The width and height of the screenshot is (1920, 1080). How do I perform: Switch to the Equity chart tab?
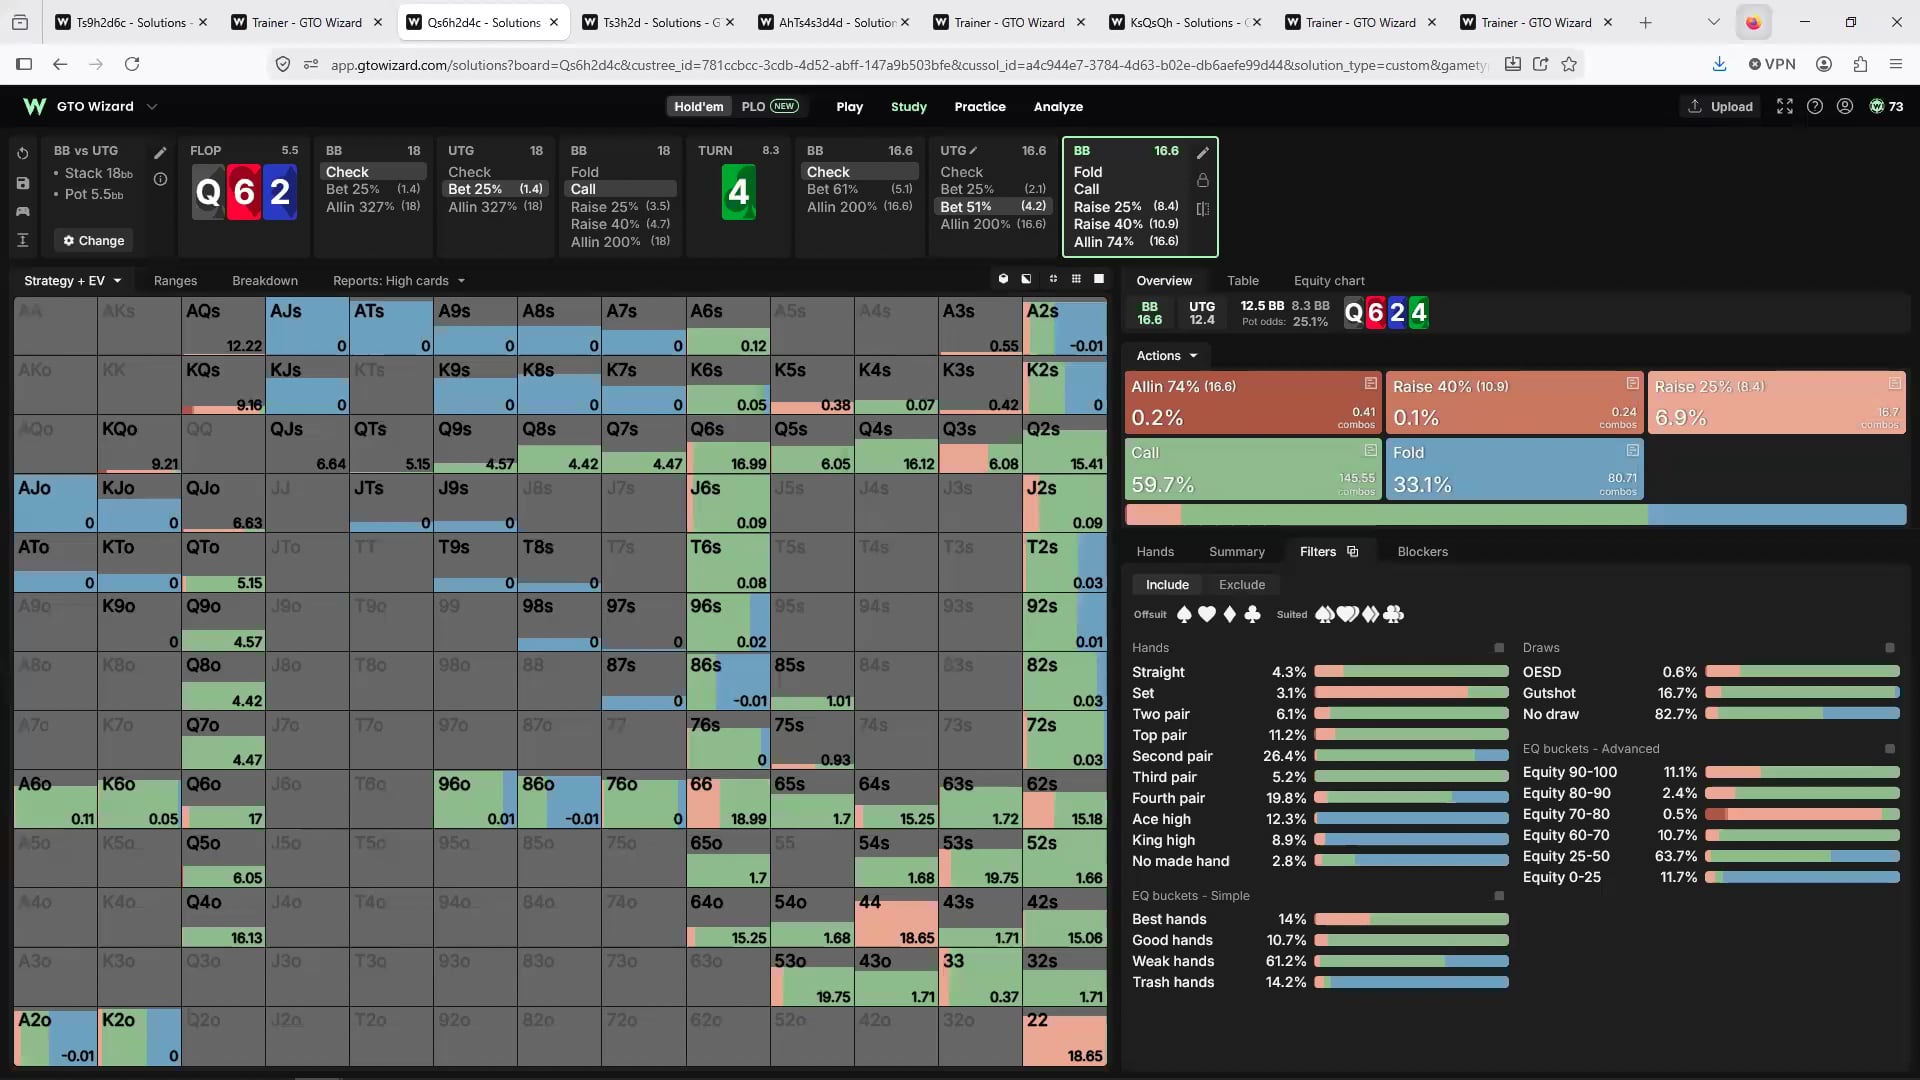click(x=1329, y=281)
